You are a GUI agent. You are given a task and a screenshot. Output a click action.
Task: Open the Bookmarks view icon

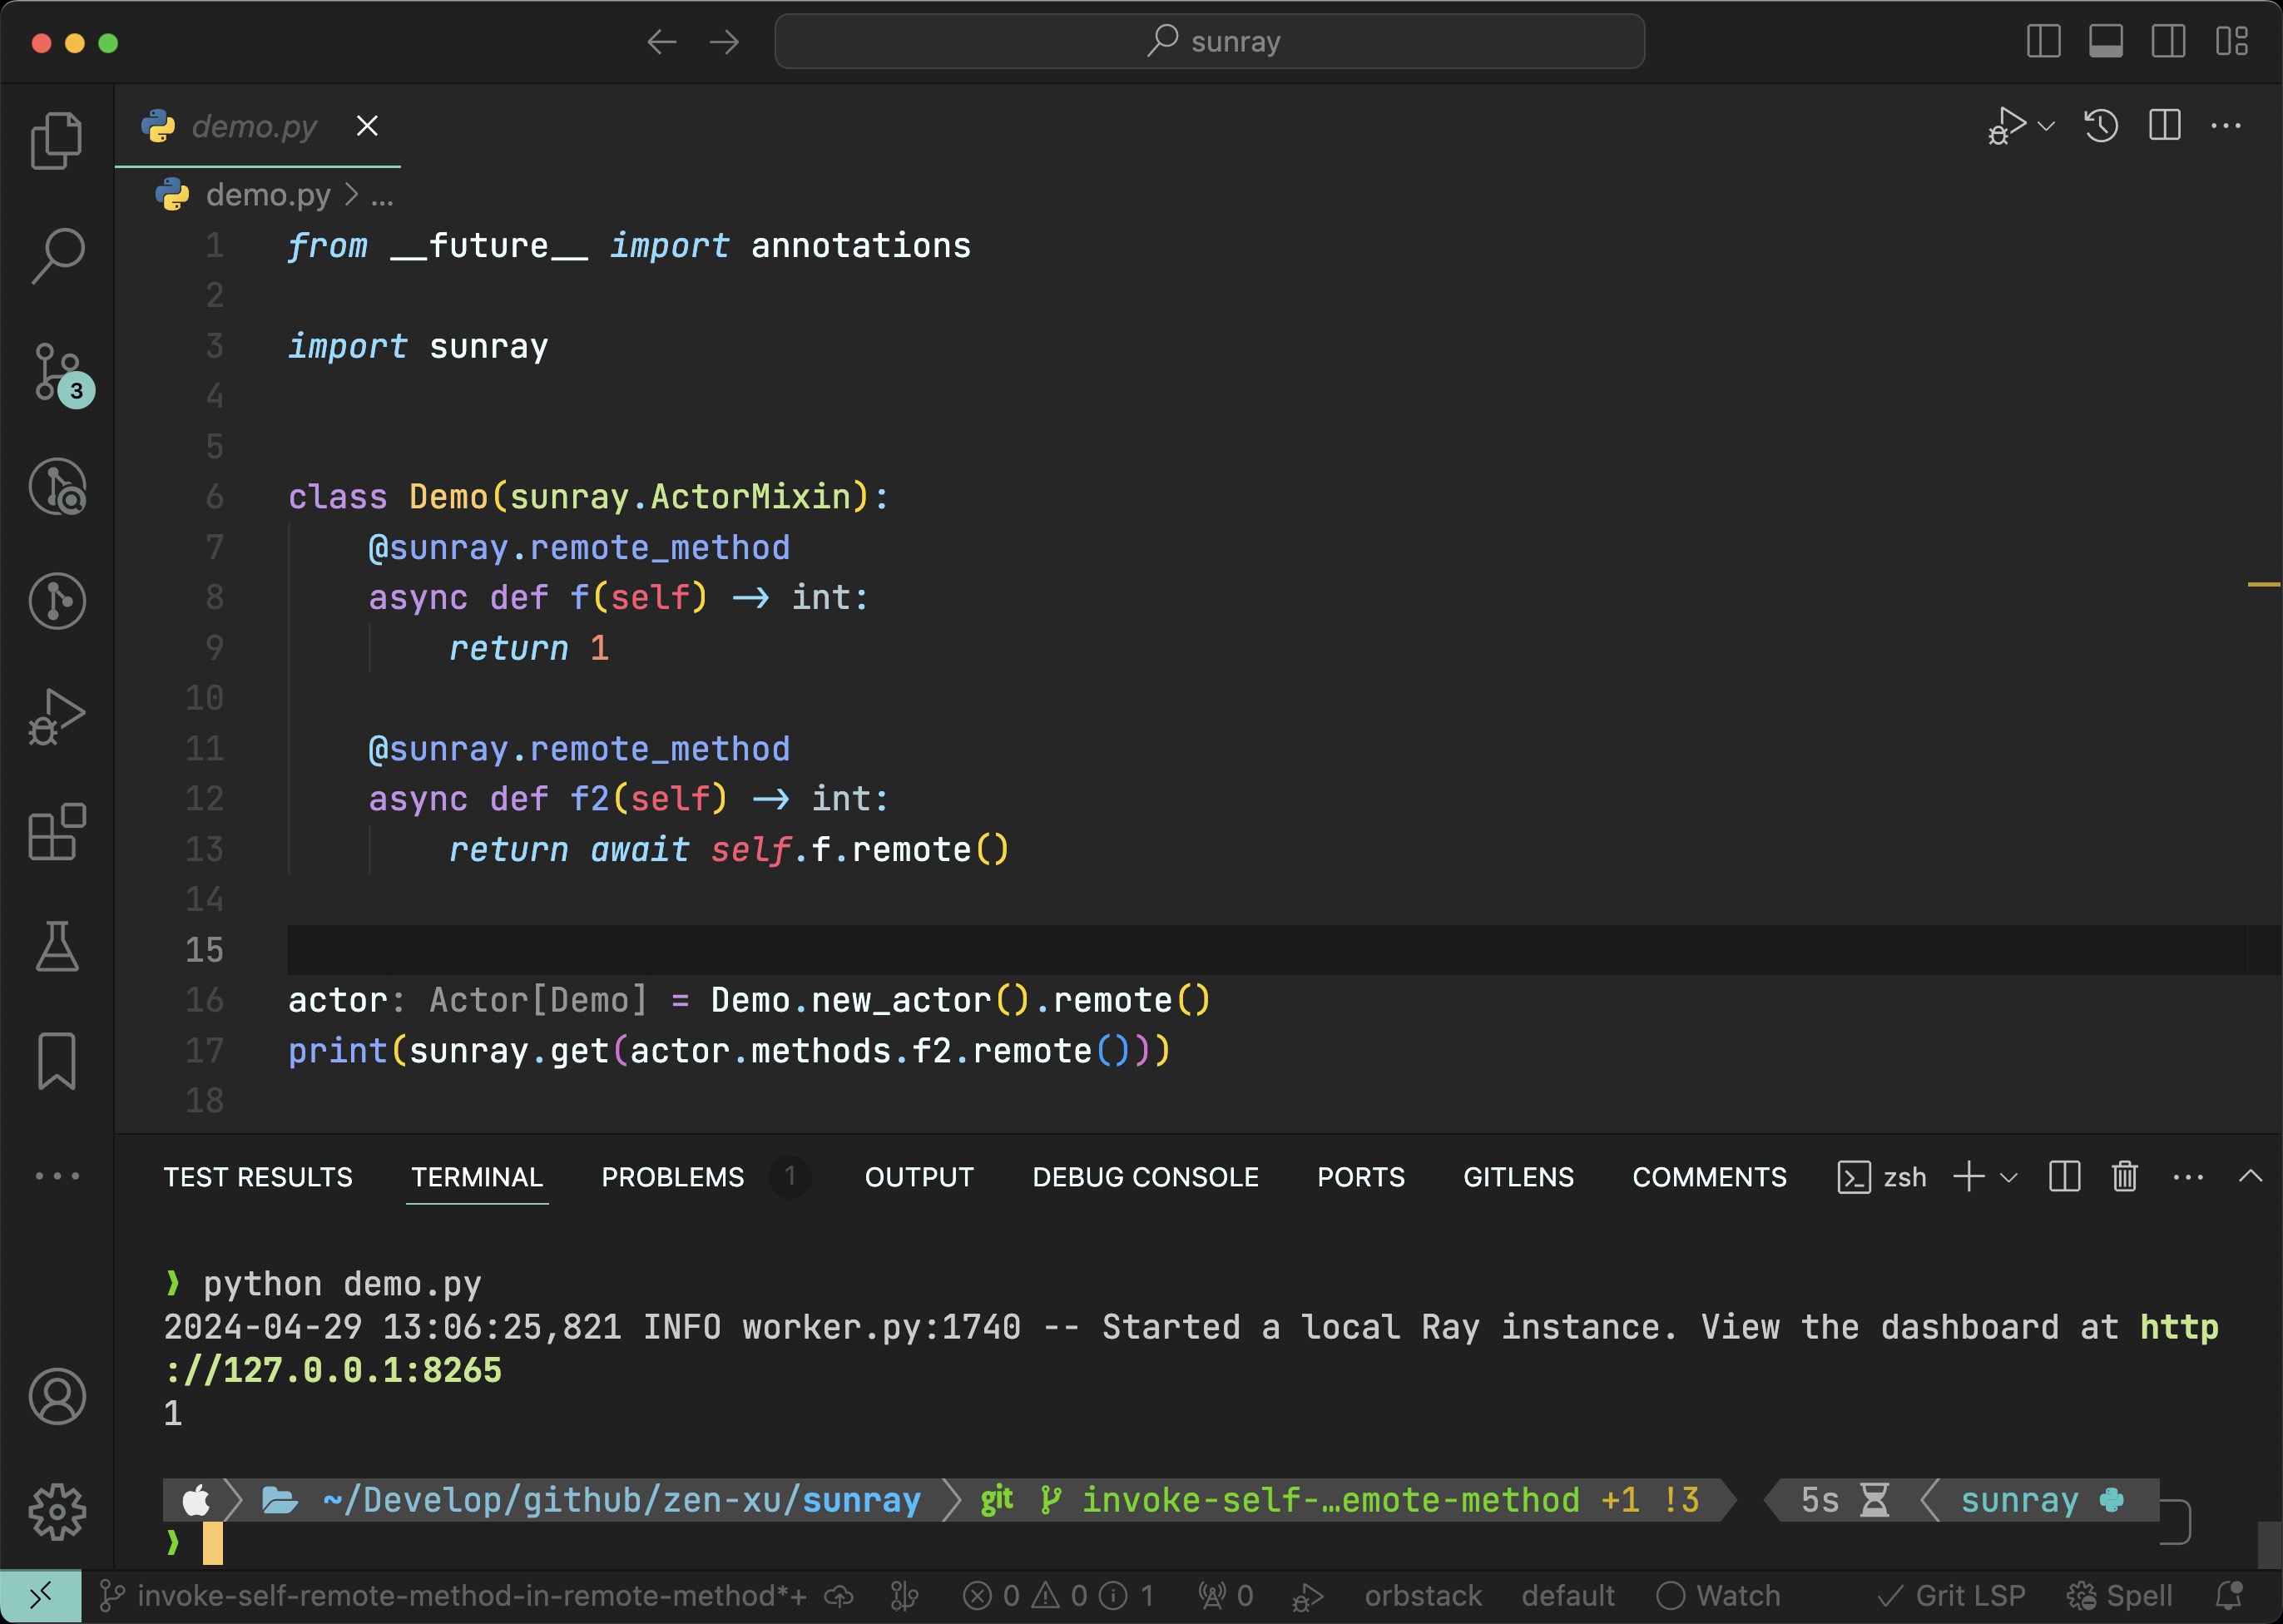pyautogui.click(x=57, y=1061)
